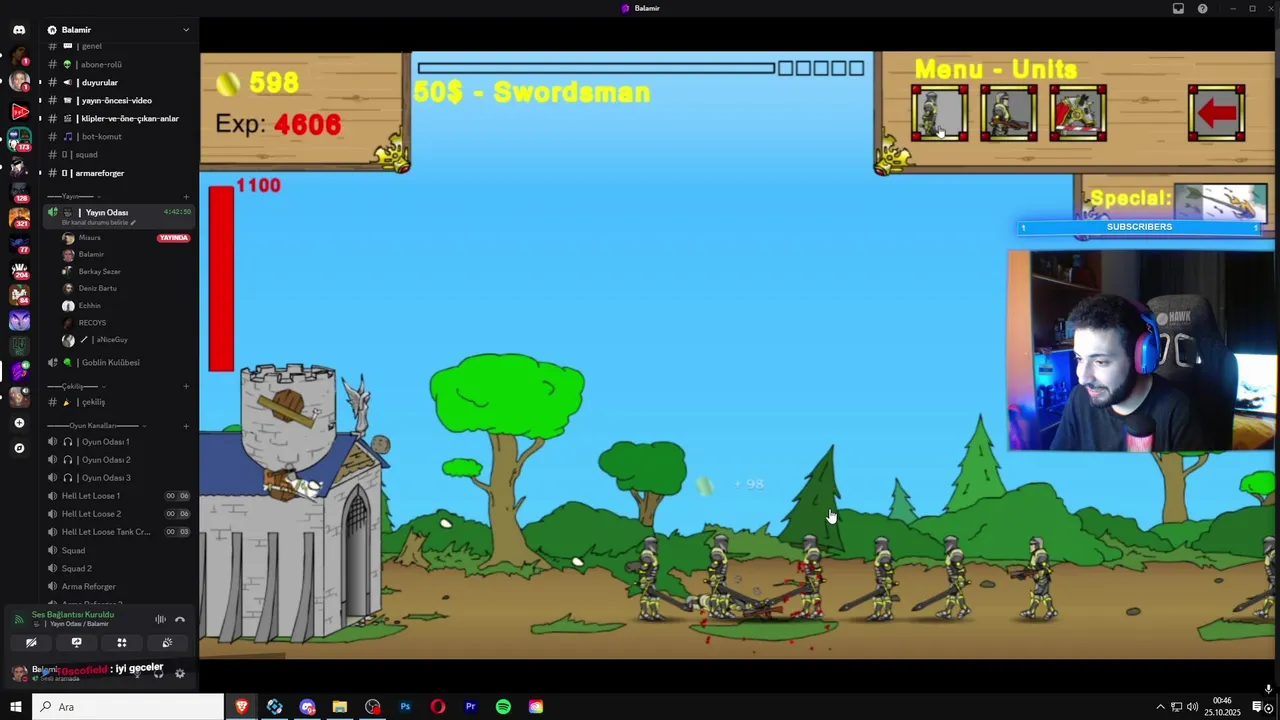Open Windows Start menu
1280x720 pixels.
[16, 707]
